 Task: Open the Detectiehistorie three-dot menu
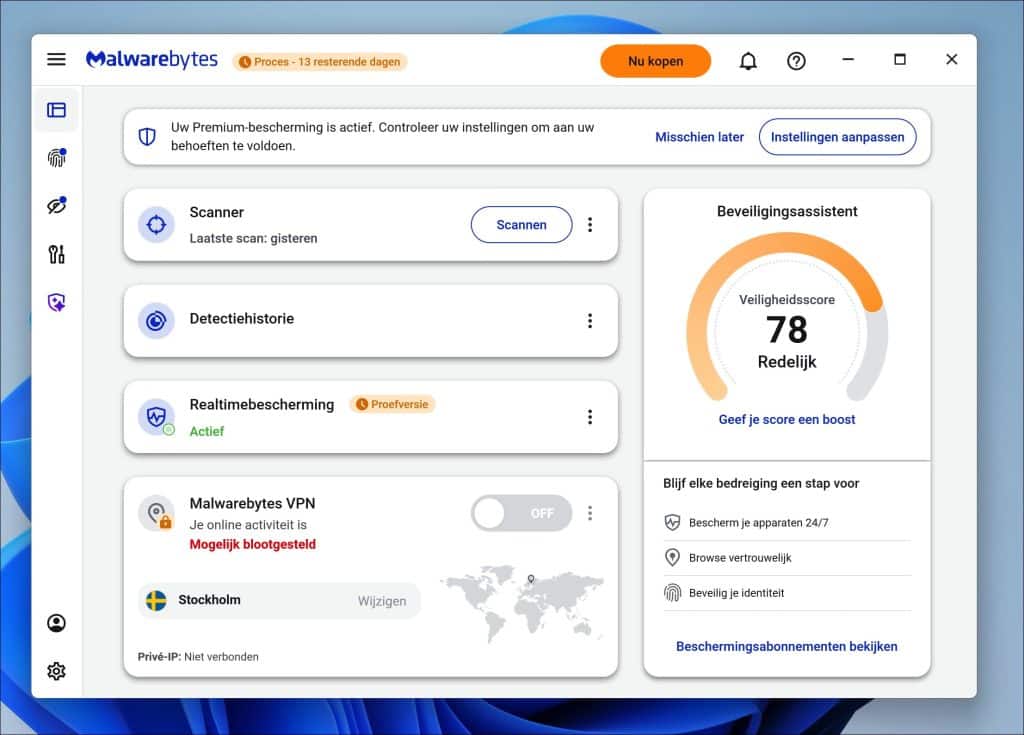point(590,320)
